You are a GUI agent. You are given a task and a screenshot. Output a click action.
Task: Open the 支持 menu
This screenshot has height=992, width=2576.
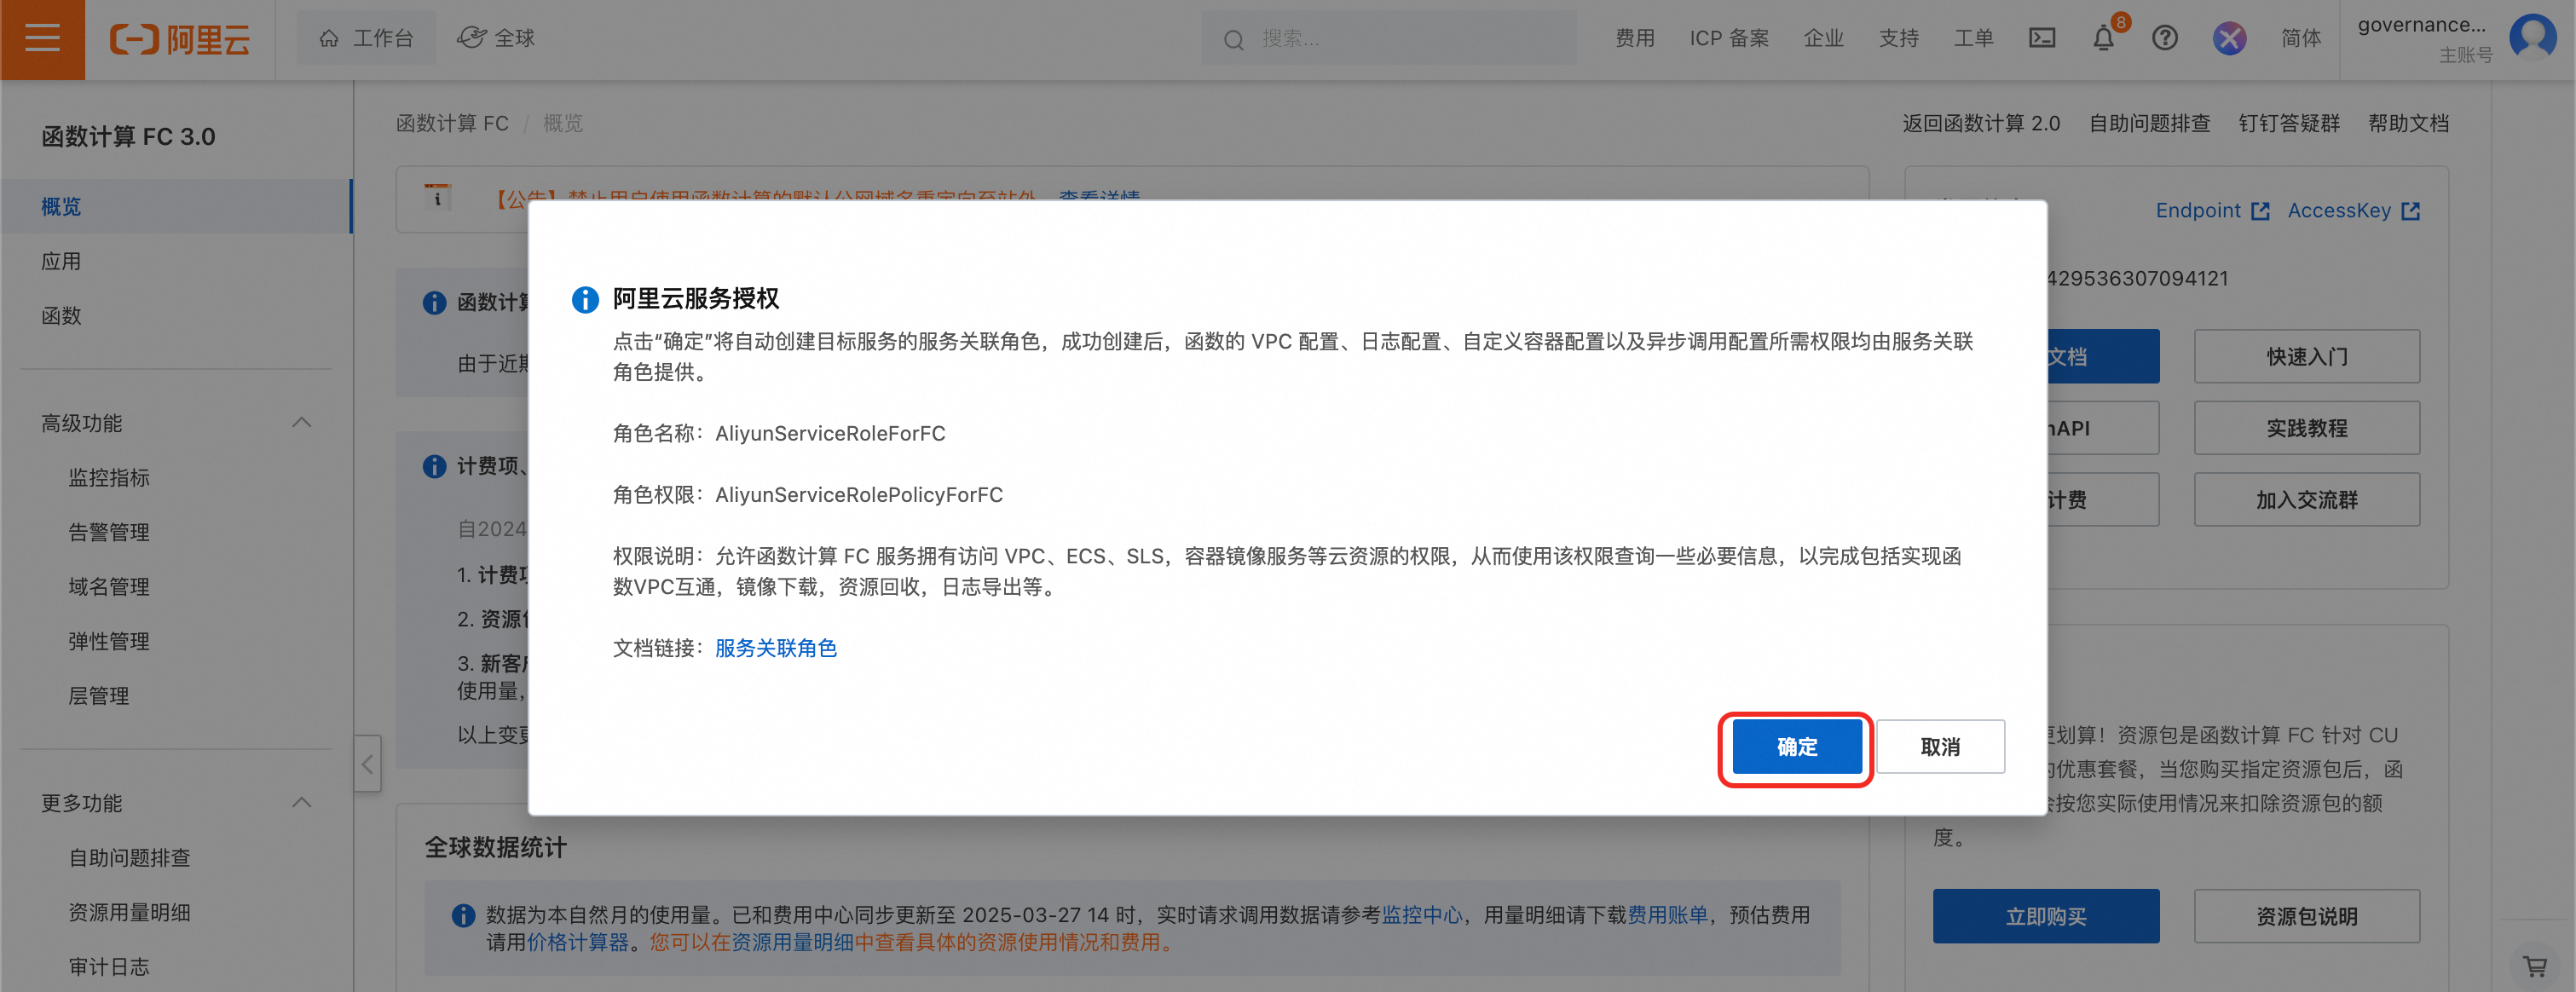[x=1898, y=38]
